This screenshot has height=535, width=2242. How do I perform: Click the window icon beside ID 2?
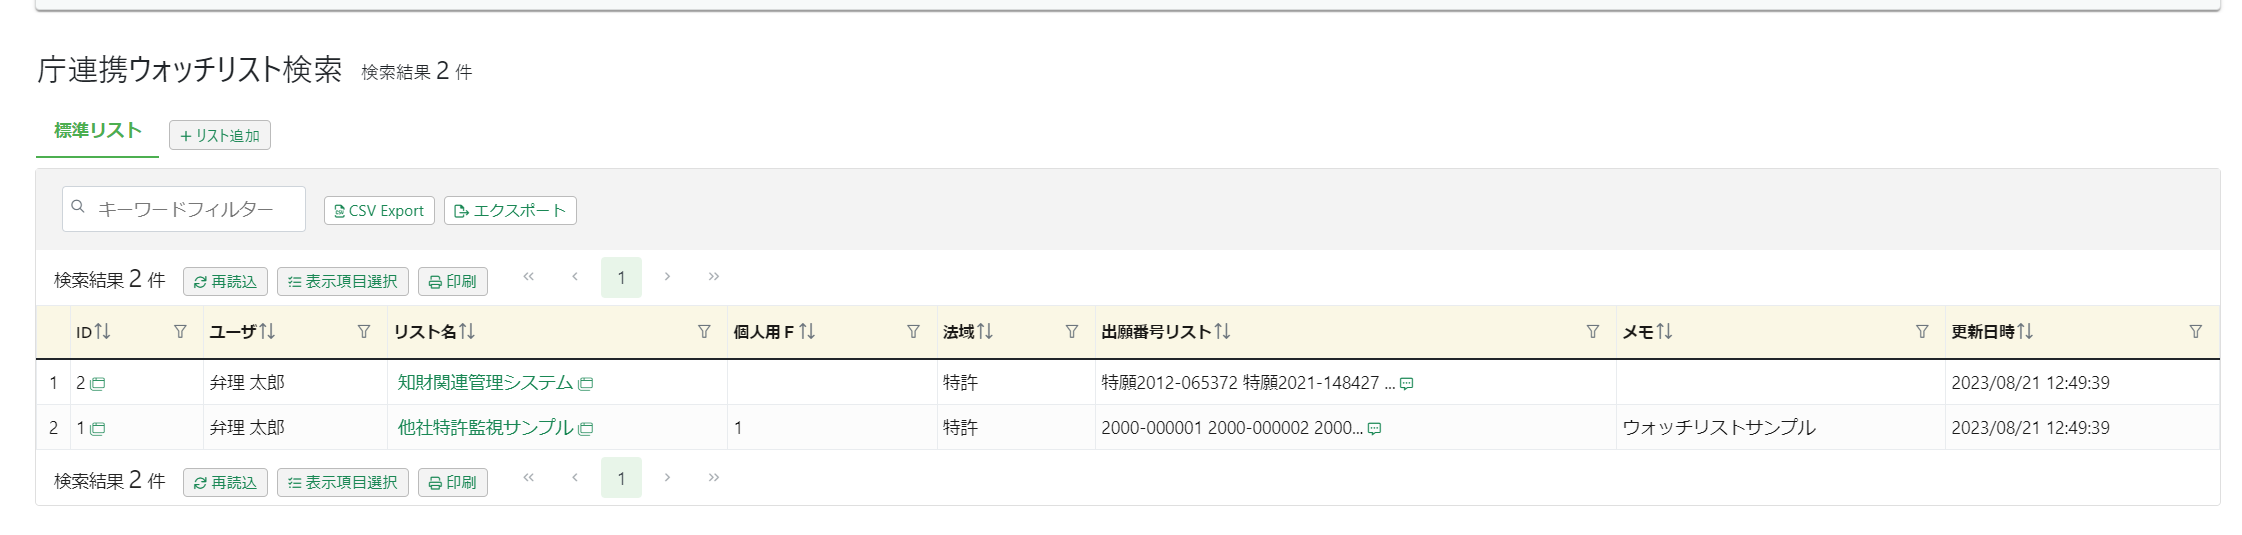coord(98,384)
